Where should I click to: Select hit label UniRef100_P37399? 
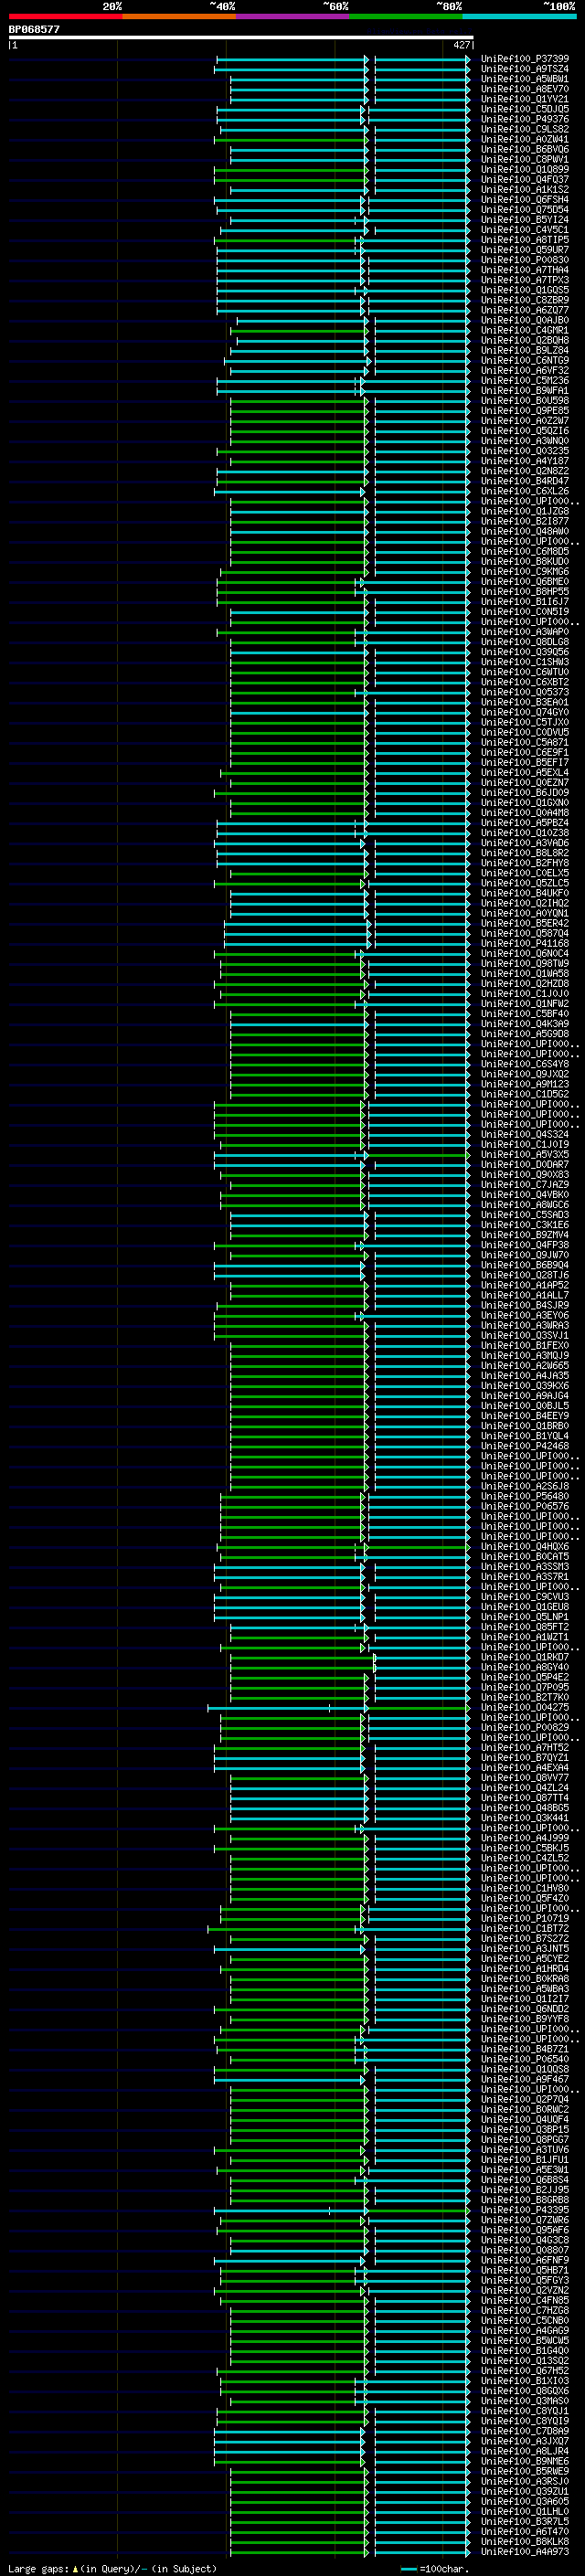(x=525, y=59)
